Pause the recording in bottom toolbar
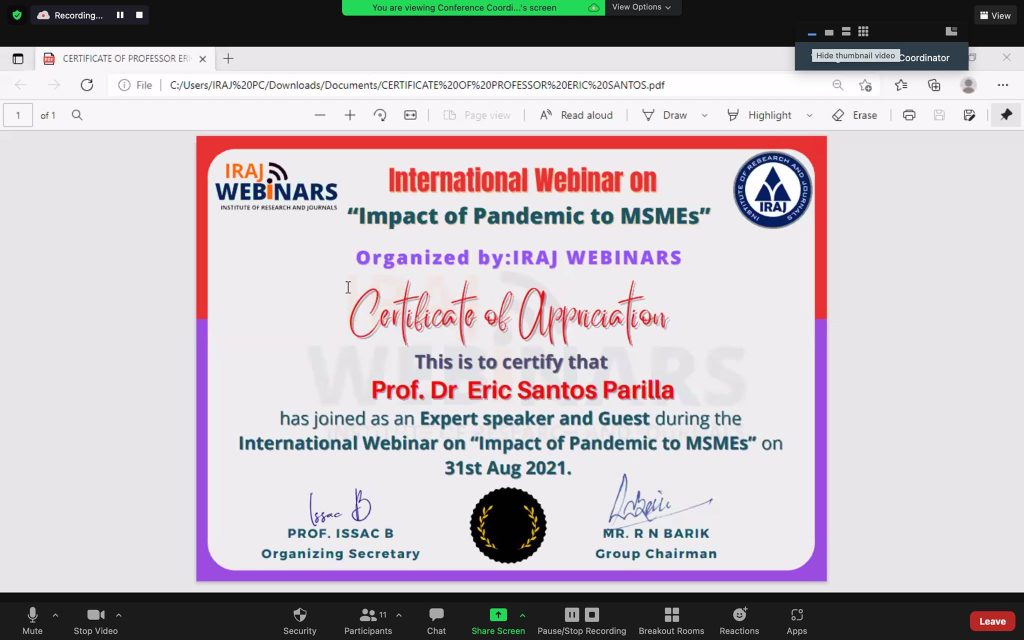1024x640 pixels. pos(572,615)
